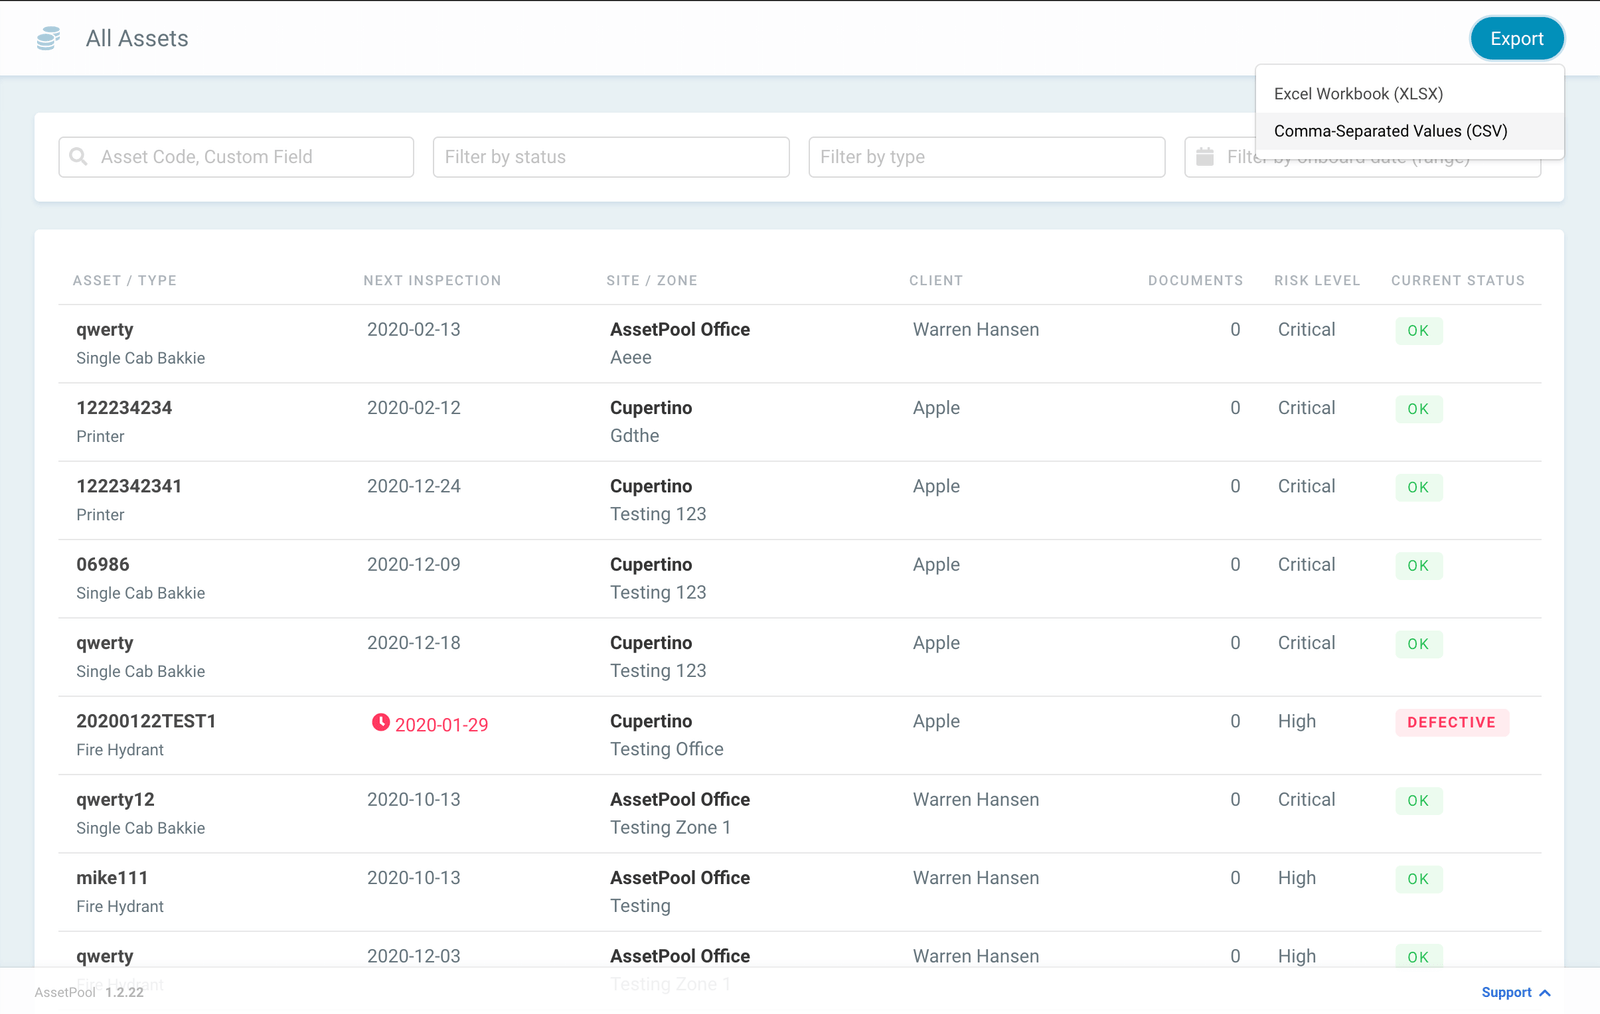Click inspection date 2020-02-13
Image resolution: width=1600 pixels, height=1014 pixels.
tap(414, 330)
